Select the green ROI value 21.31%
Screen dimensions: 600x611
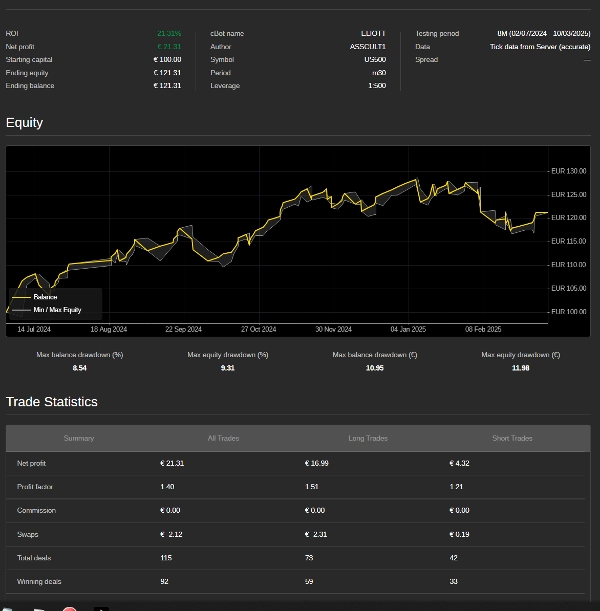click(169, 34)
